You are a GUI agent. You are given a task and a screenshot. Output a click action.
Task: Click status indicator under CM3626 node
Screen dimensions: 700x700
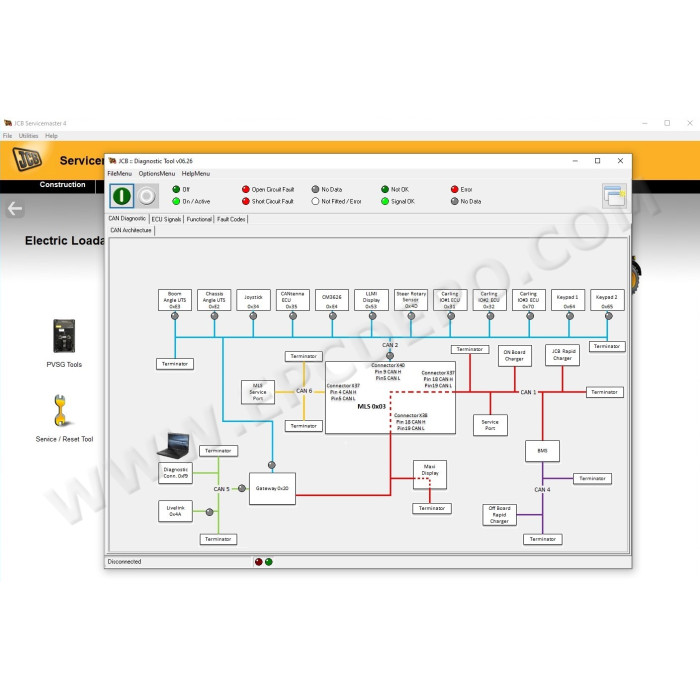(x=333, y=316)
